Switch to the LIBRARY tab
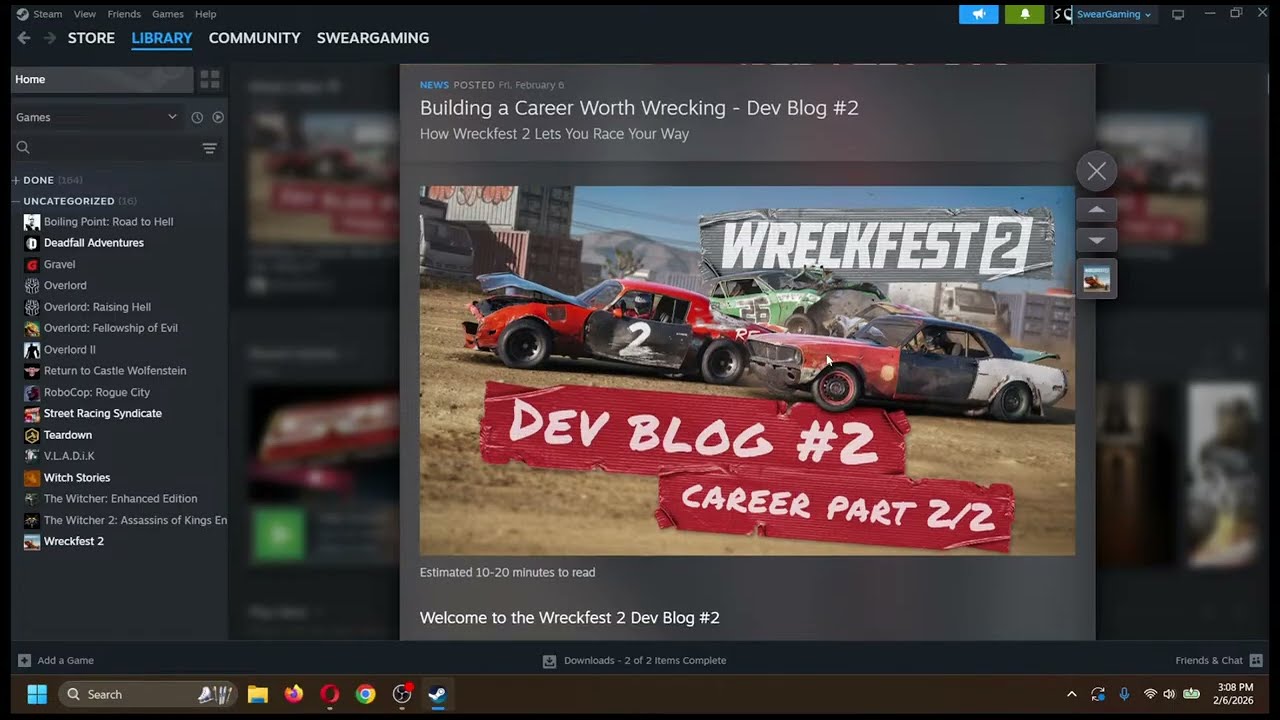 tap(162, 38)
